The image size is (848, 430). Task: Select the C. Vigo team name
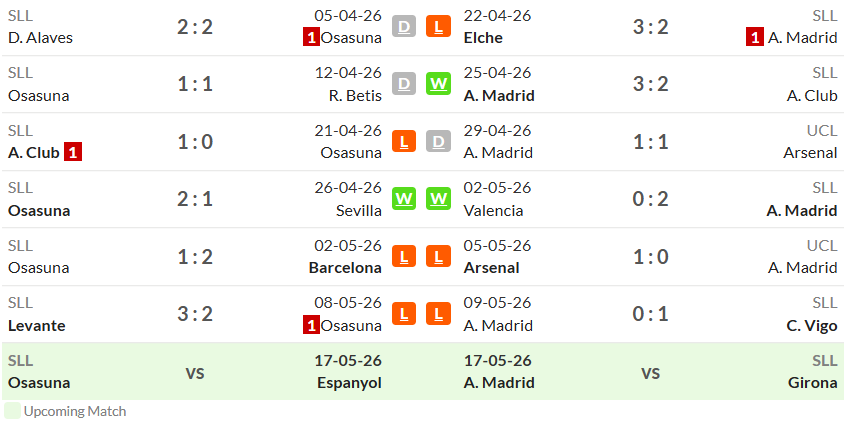812,326
